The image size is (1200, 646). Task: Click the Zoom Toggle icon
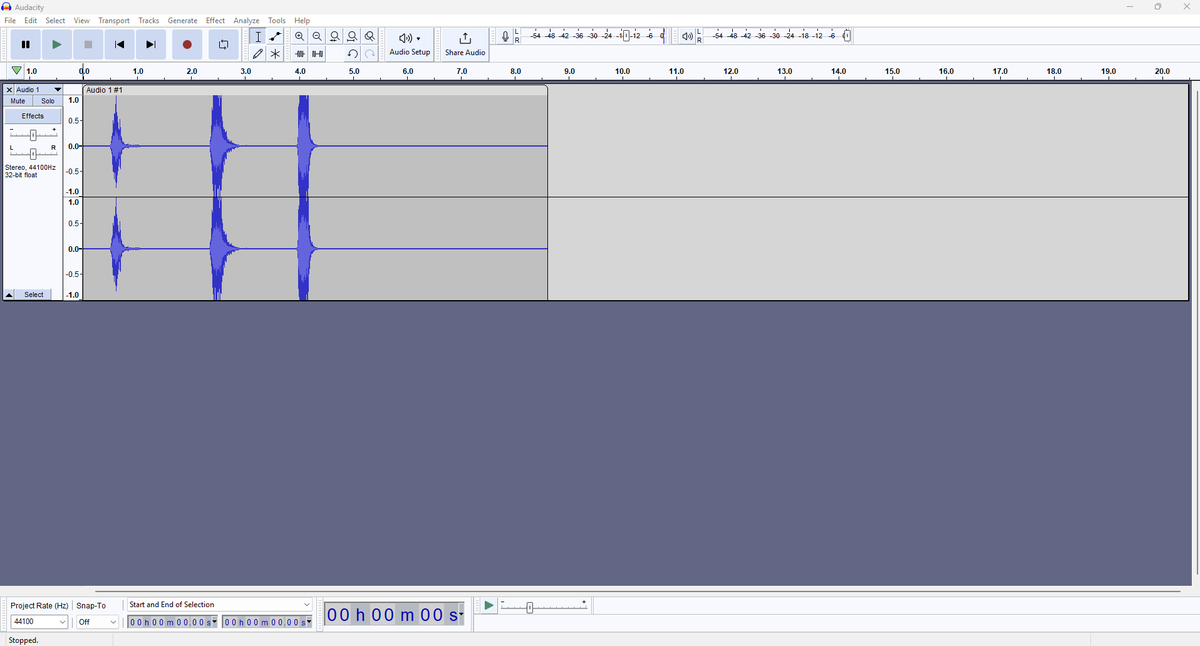(370, 36)
